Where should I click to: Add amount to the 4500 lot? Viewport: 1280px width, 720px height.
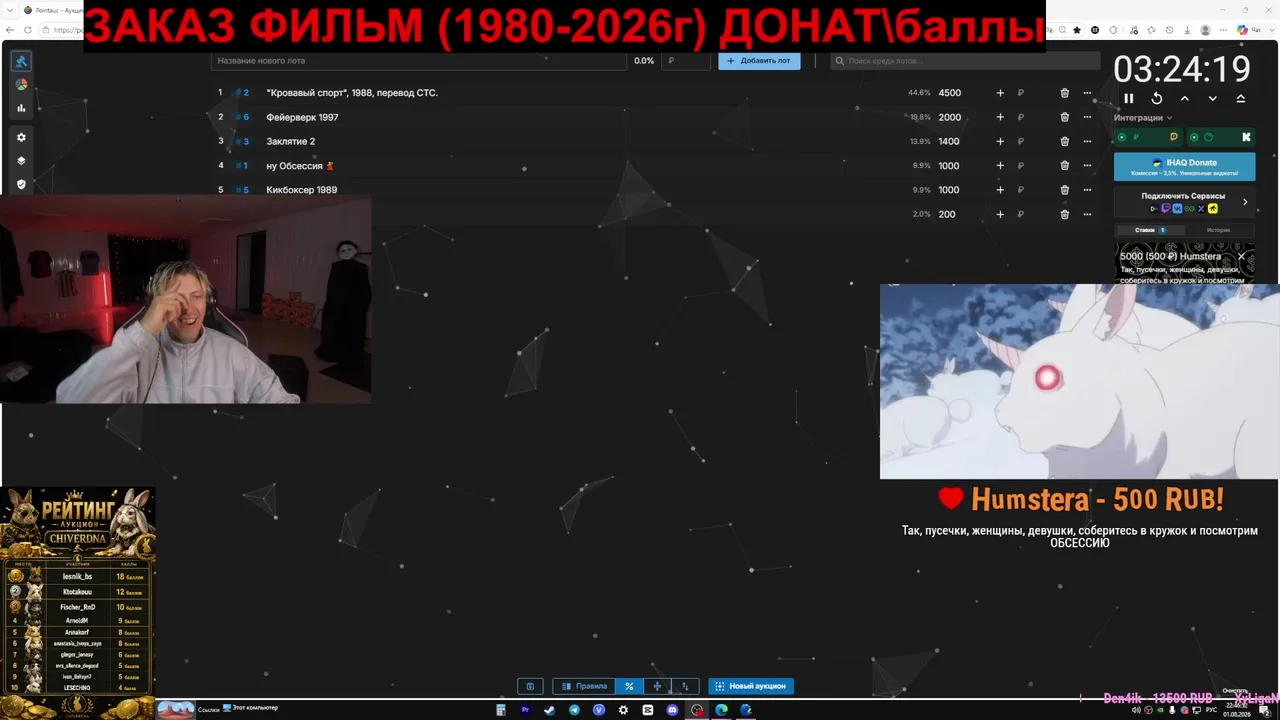(x=1000, y=93)
